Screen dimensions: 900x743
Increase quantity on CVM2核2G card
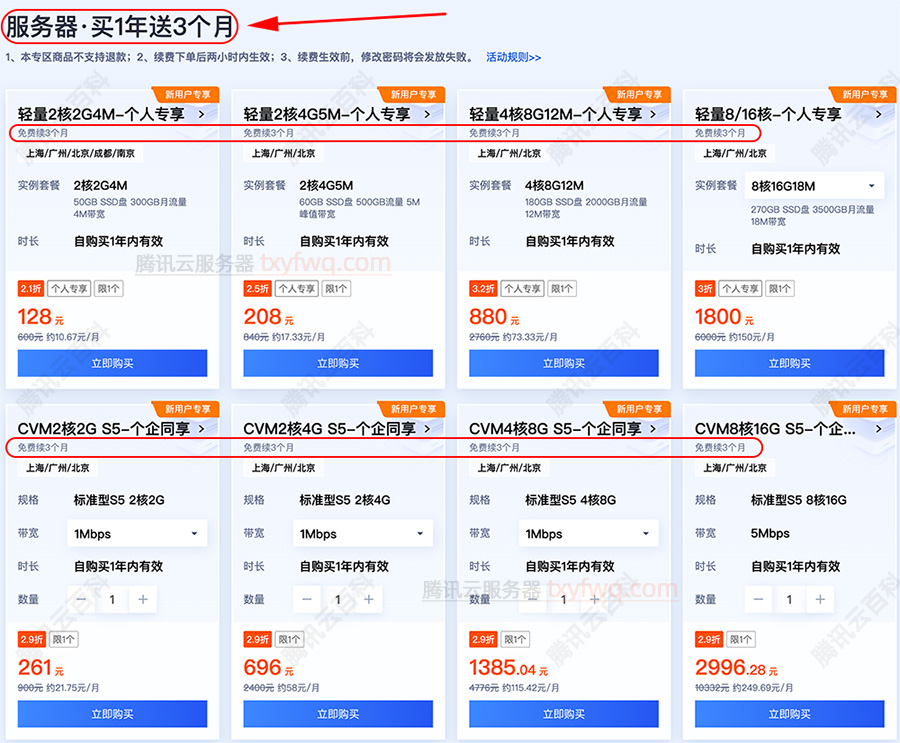point(143,599)
